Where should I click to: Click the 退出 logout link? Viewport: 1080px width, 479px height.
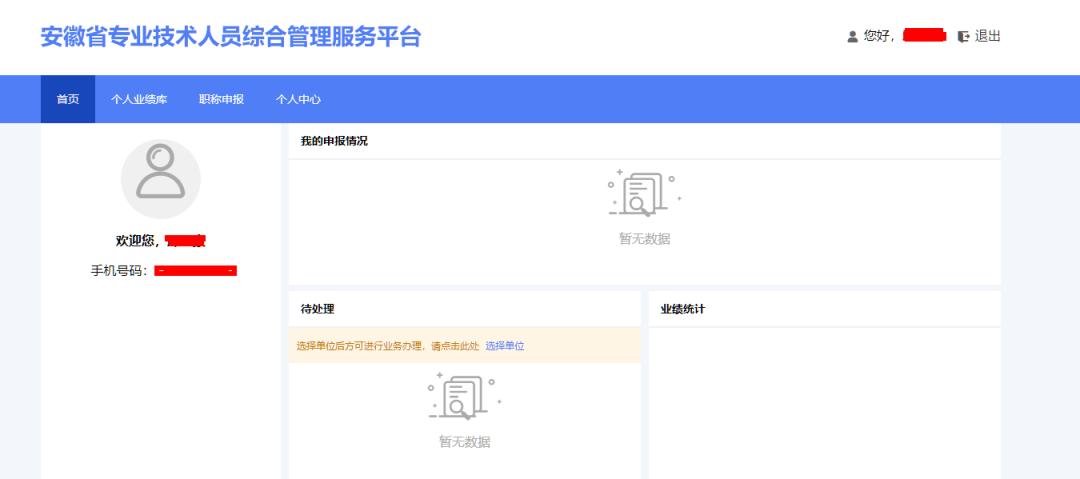coord(988,37)
